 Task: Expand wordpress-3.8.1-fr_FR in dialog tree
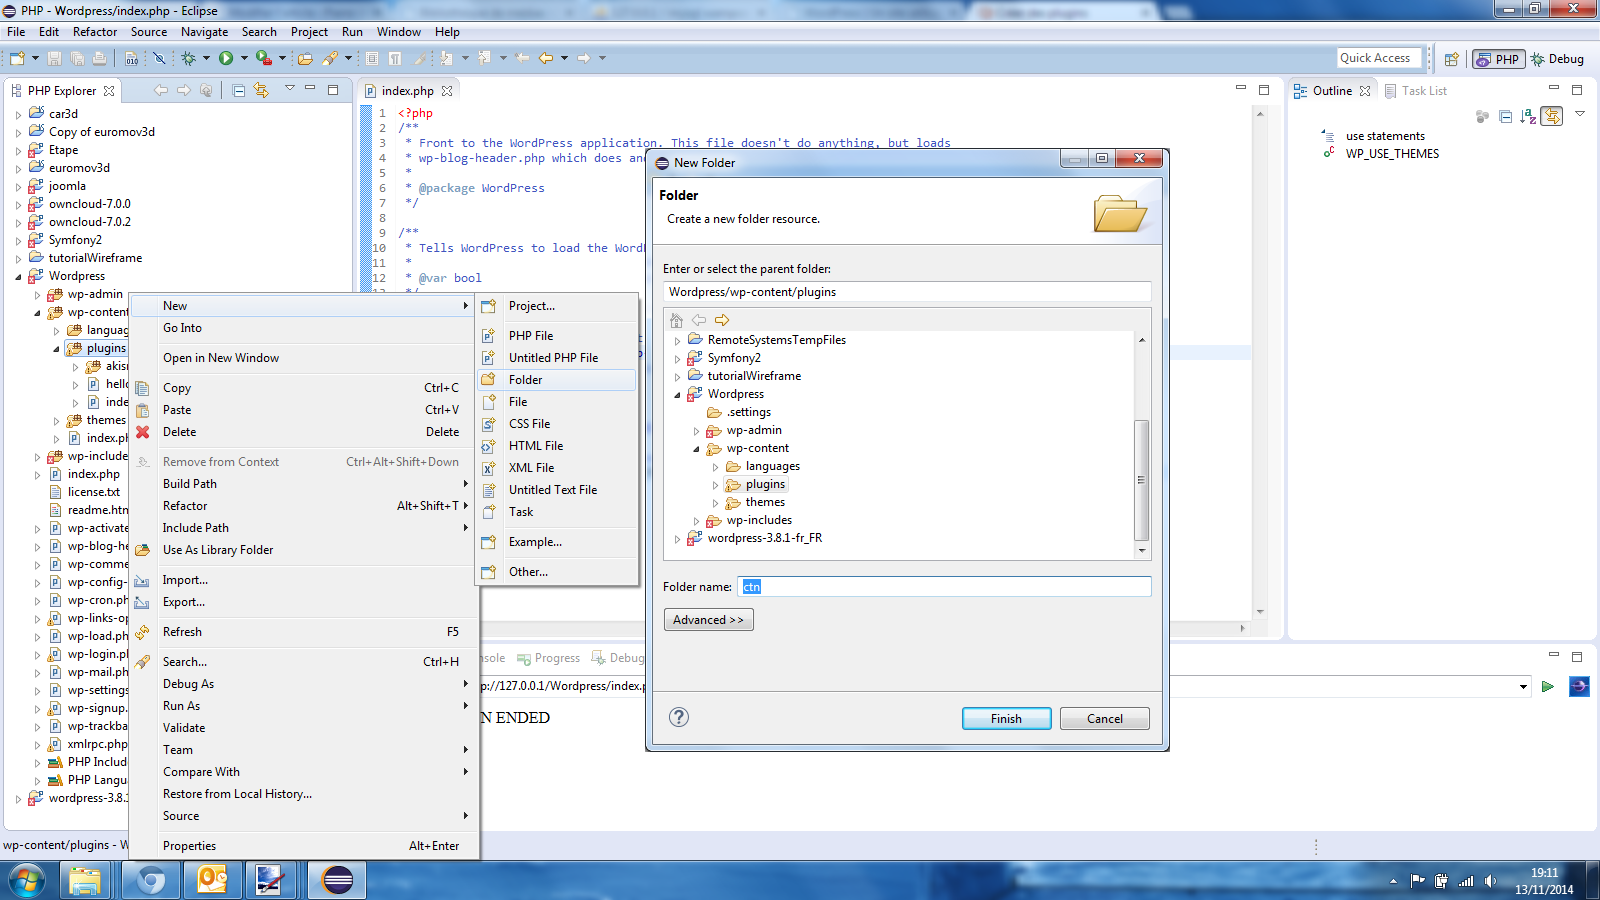(x=677, y=539)
